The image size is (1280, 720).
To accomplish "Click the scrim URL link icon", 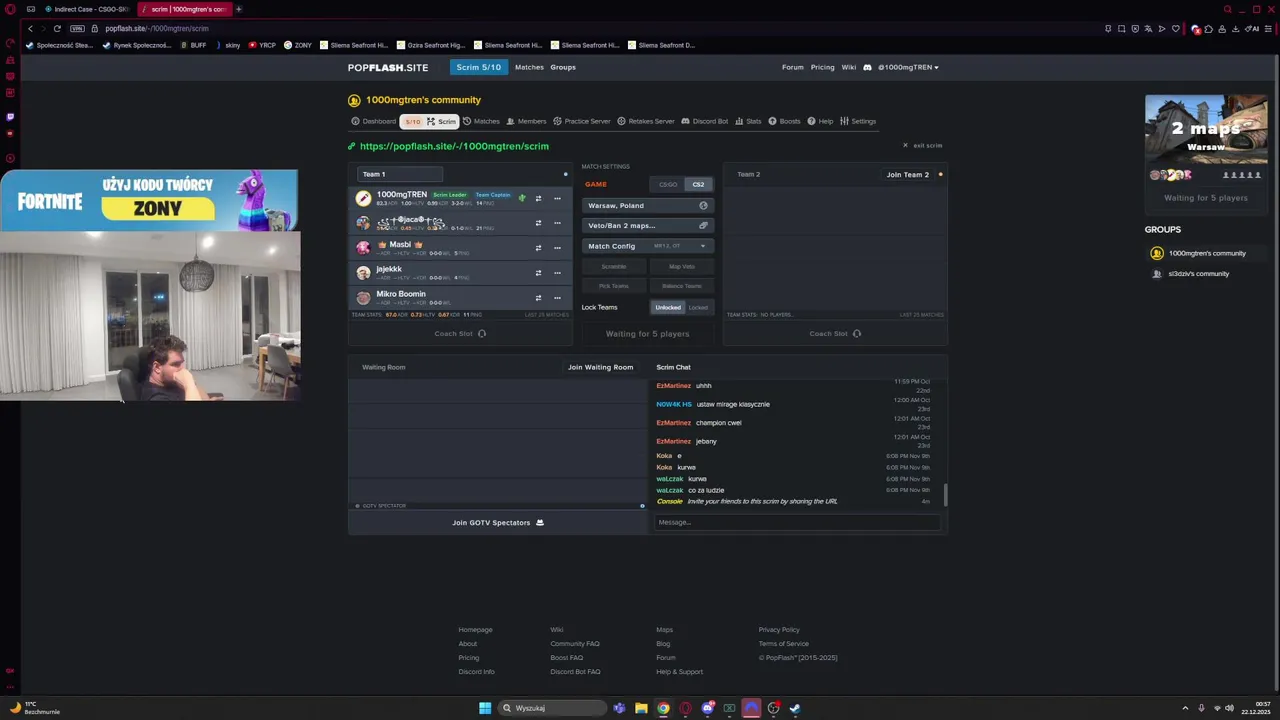I will click(352, 146).
